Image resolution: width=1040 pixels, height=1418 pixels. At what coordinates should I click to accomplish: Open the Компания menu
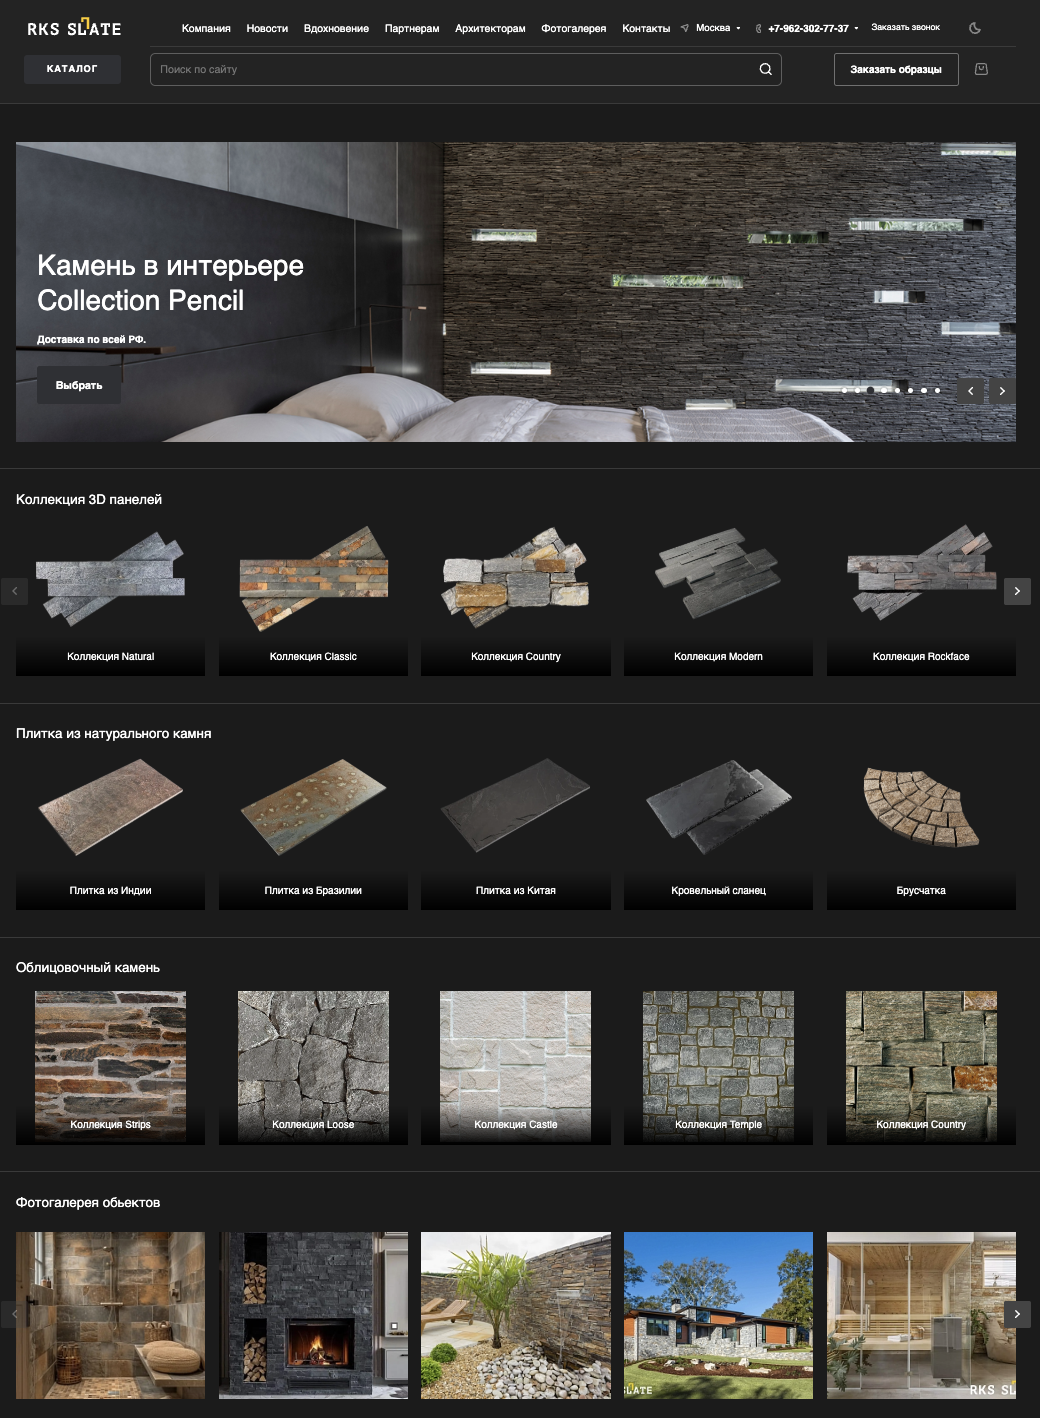(x=206, y=28)
